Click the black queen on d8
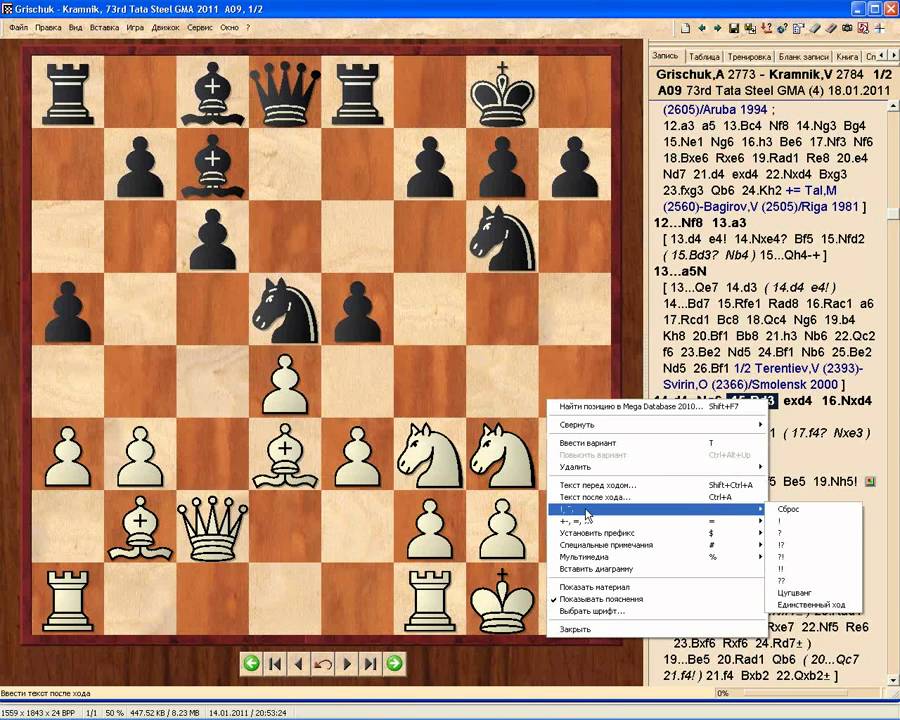 coord(285,92)
